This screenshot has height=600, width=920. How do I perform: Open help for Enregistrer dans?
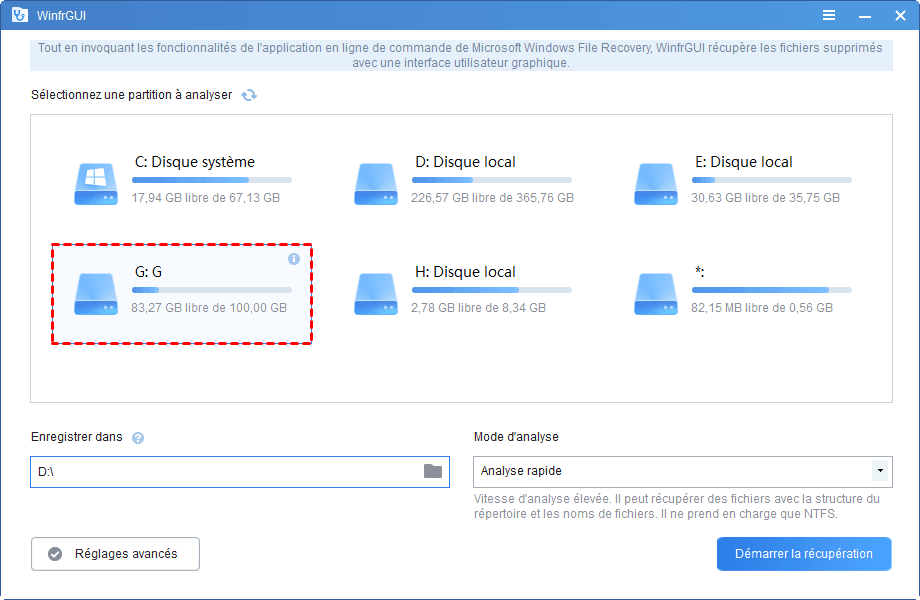138,438
